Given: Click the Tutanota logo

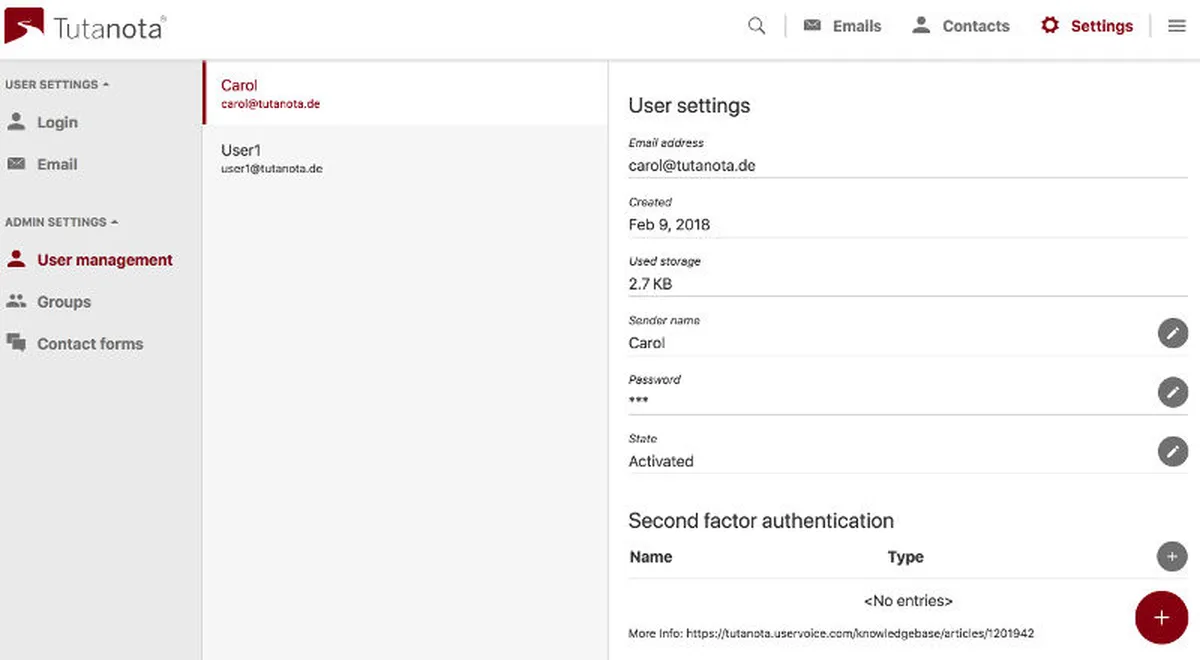Looking at the screenshot, I should pyautogui.click(x=84, y=27).
